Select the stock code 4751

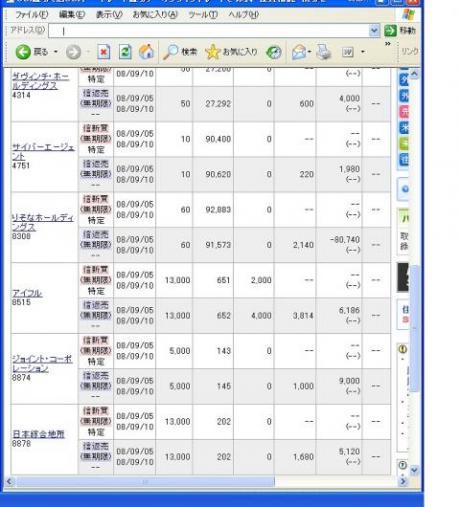pyautogui.click(x=21, y=165)
